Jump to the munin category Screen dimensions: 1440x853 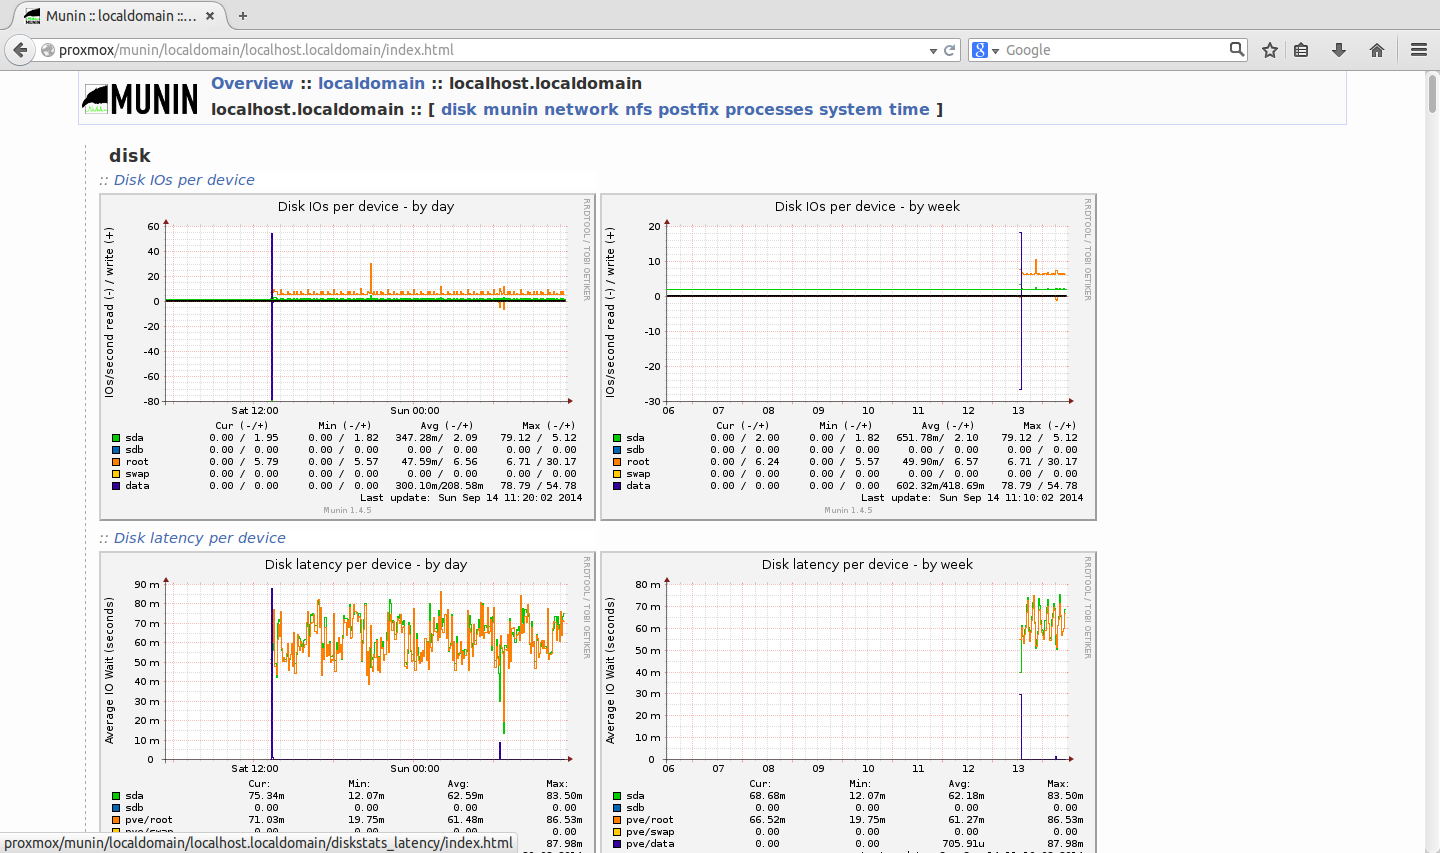tap(510, 110)
